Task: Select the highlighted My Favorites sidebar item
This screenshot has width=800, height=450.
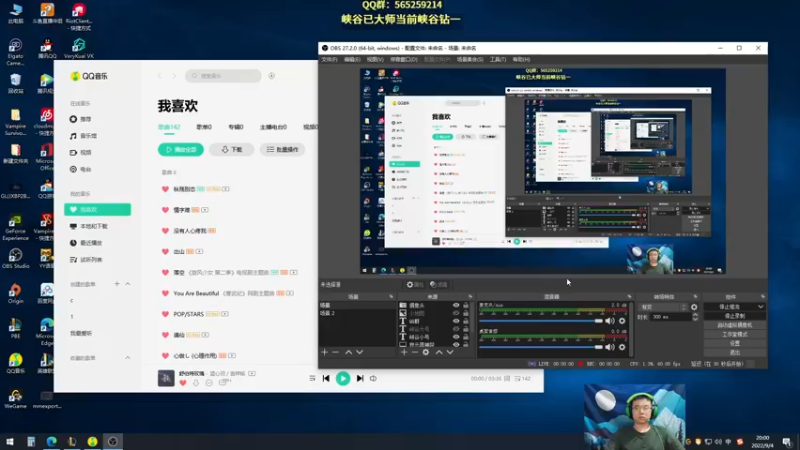Action: point(97,210)
